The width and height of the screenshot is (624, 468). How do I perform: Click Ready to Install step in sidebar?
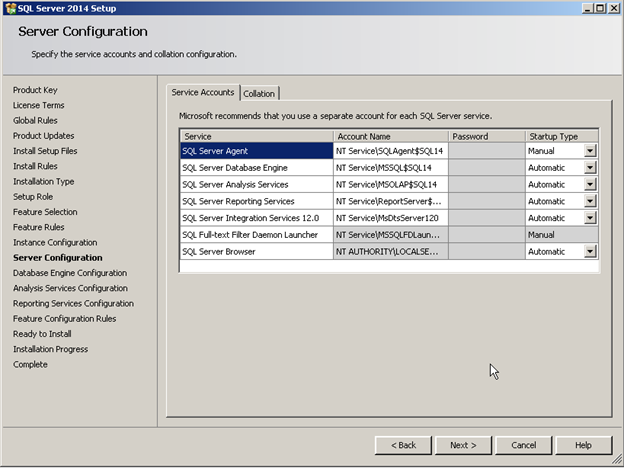coord(42,334)
